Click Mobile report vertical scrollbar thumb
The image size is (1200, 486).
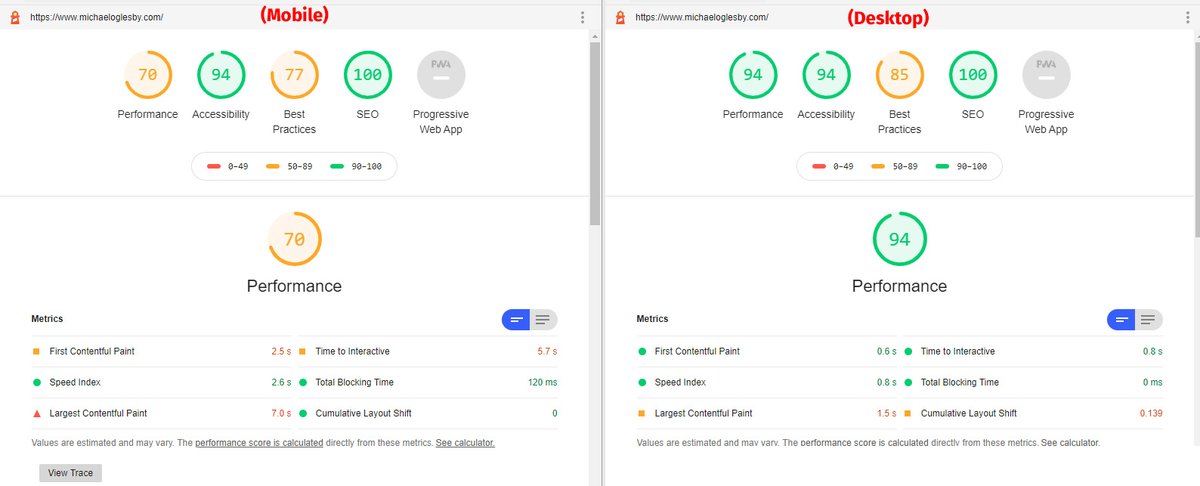595,132
